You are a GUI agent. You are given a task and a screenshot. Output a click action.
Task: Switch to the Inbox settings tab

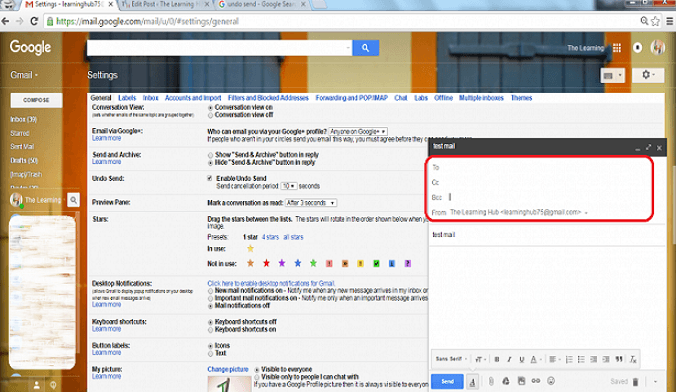150,98
